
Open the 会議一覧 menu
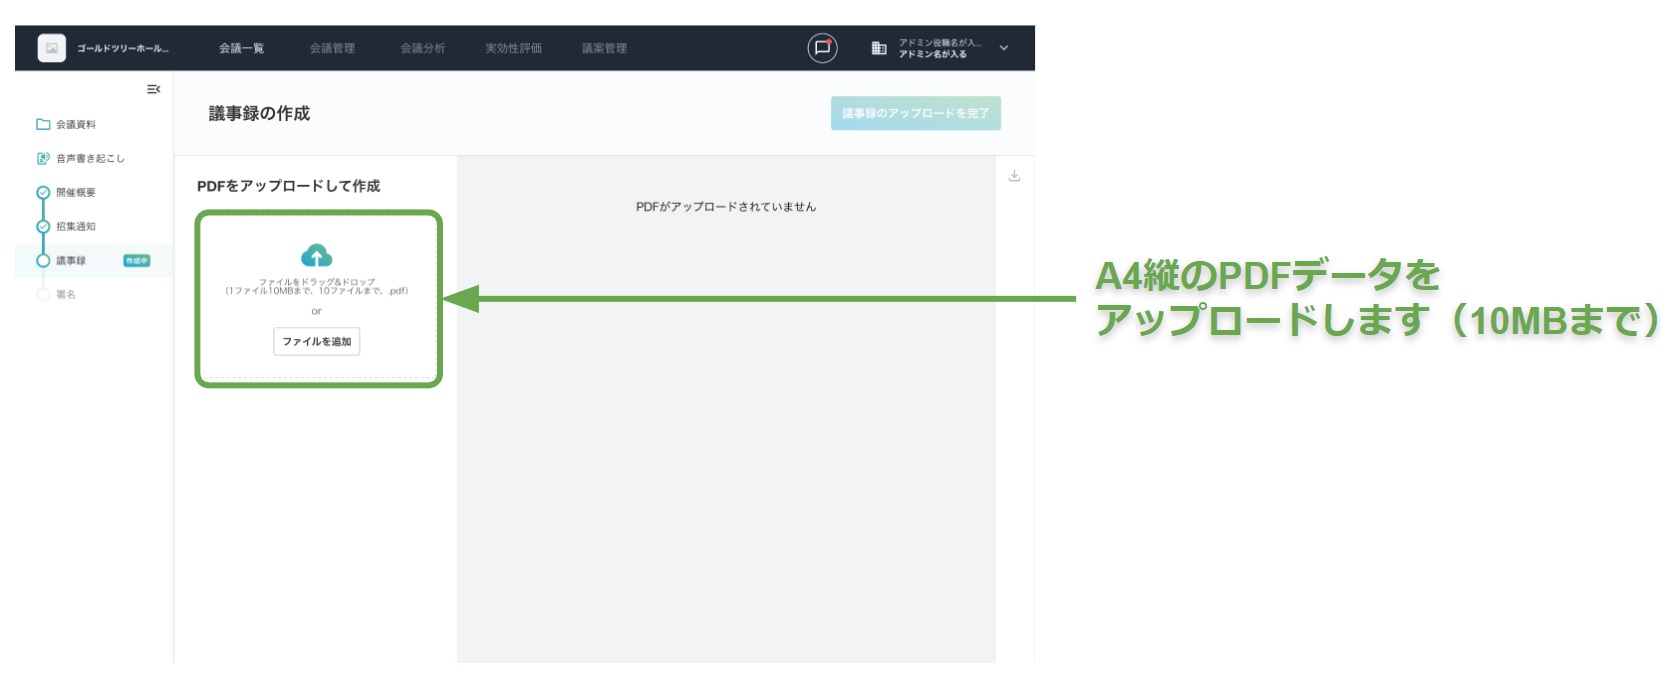click(x=241, y=48)
